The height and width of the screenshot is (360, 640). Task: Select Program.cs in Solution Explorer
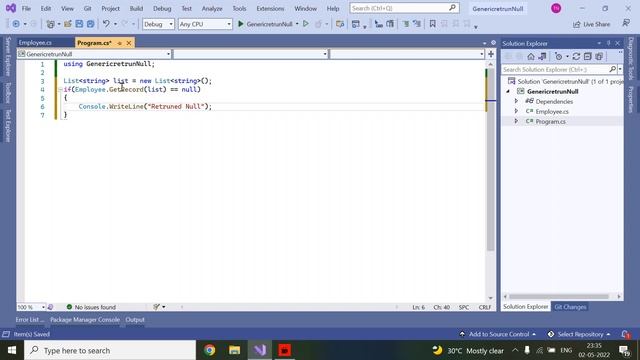coord(551,122)
